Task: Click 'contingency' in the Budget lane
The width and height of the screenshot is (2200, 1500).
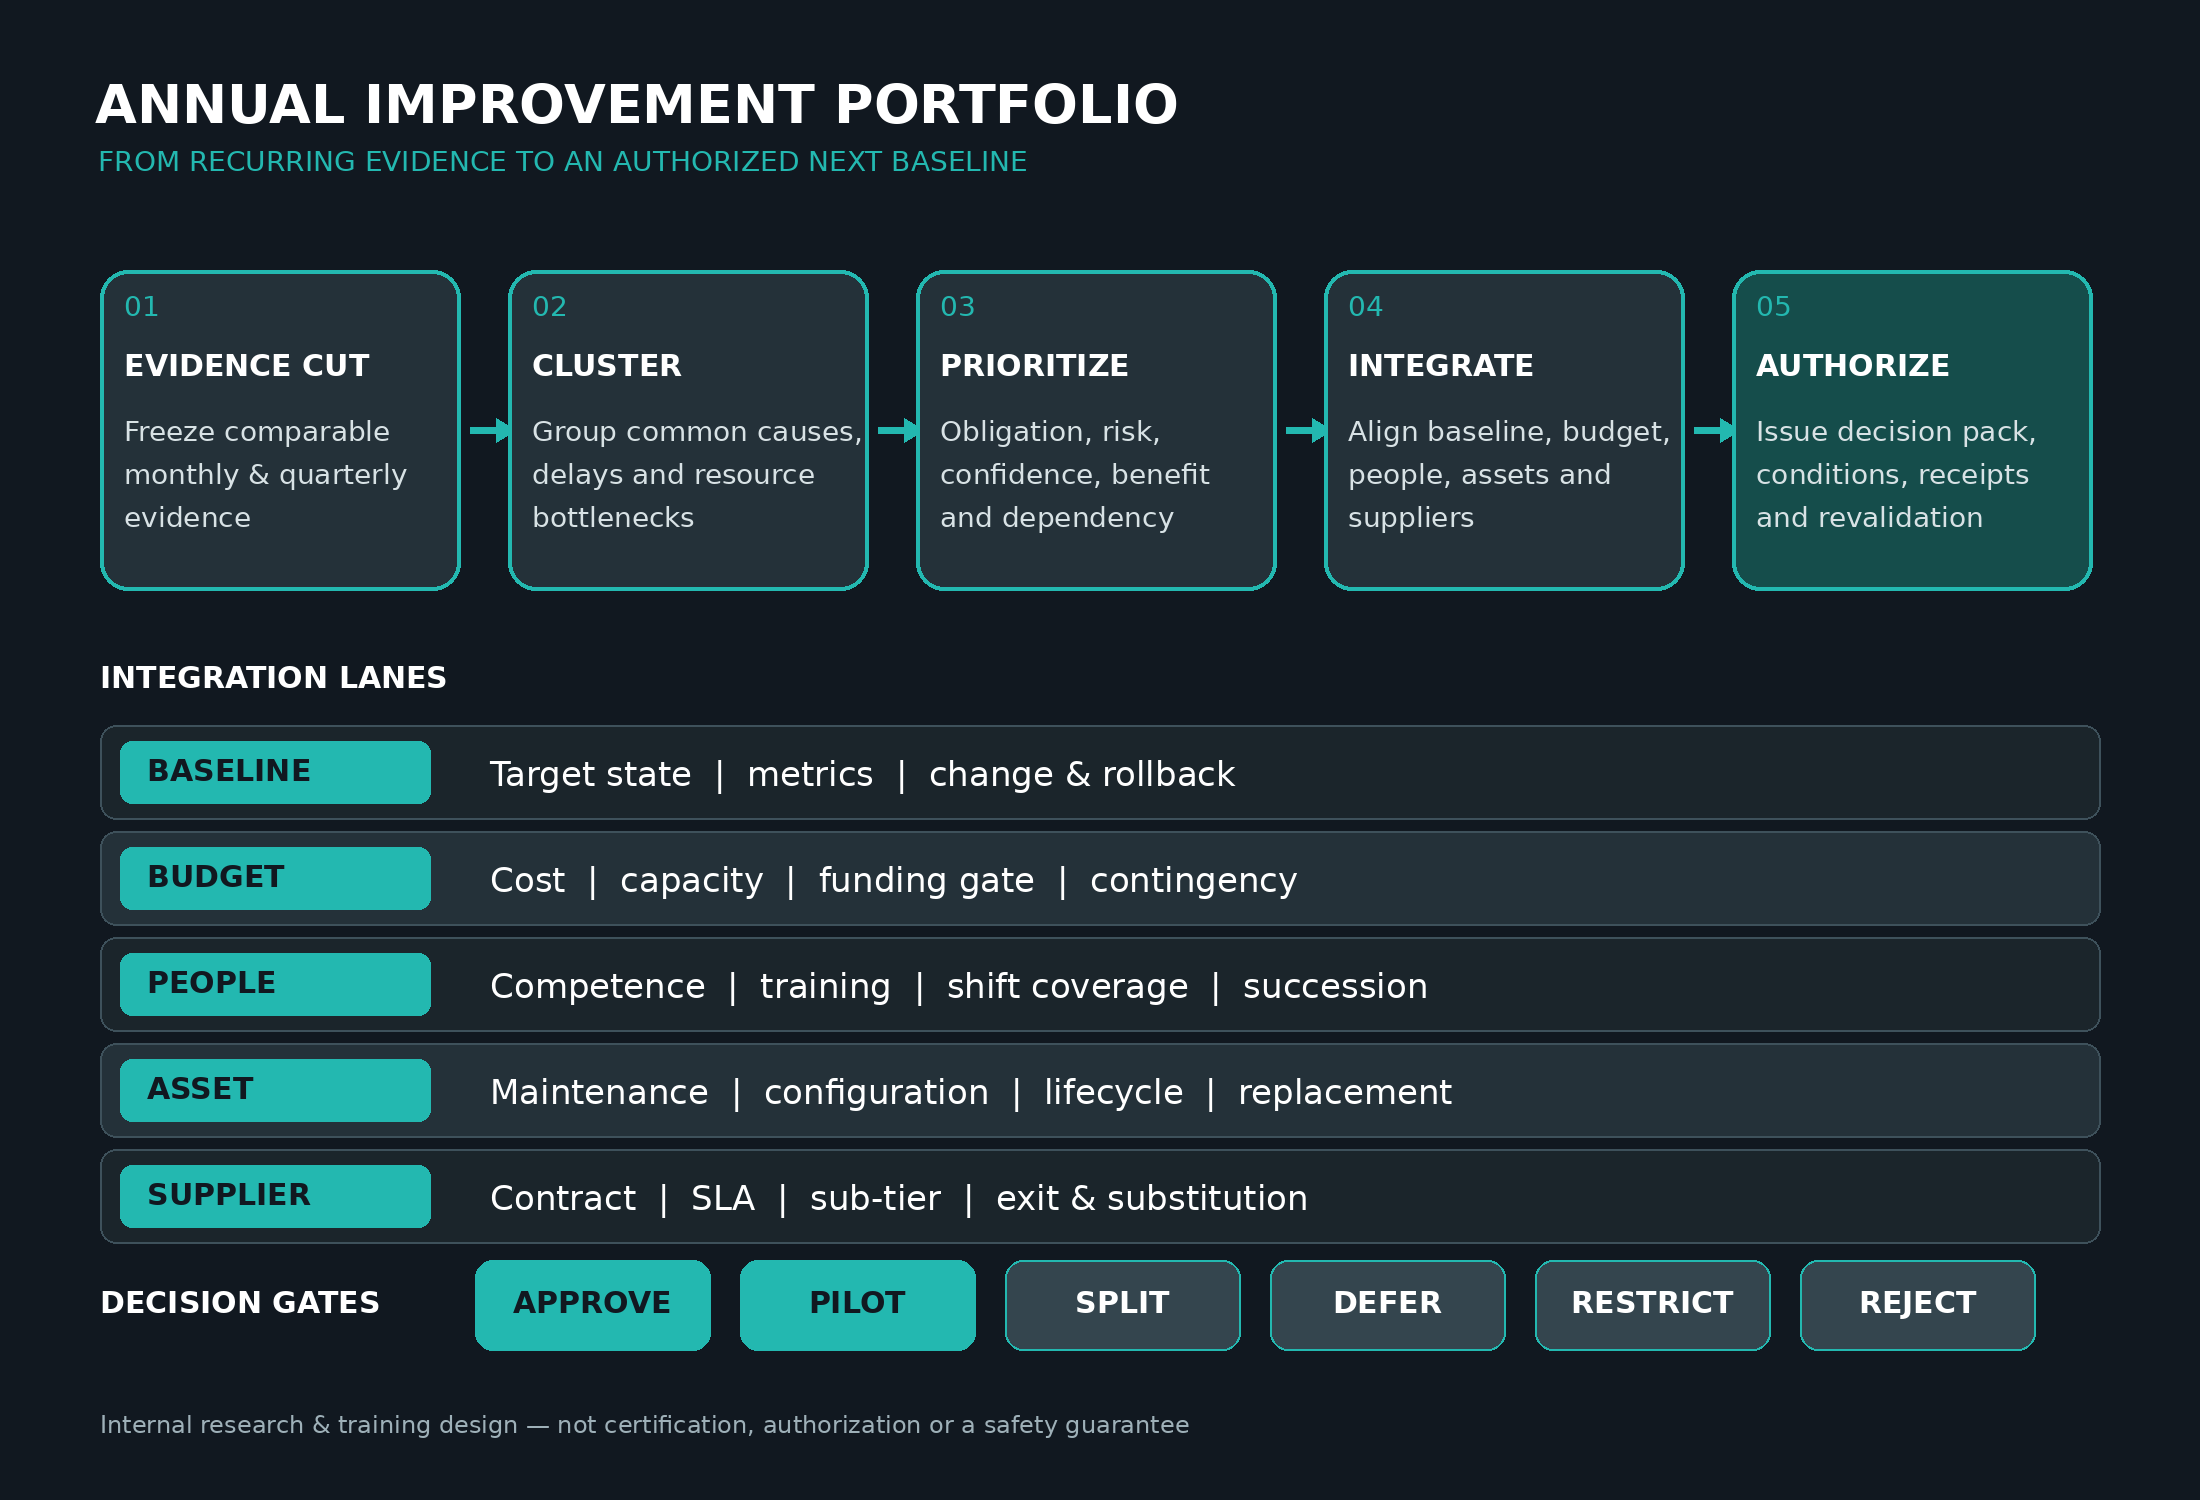Action: 1193,881
